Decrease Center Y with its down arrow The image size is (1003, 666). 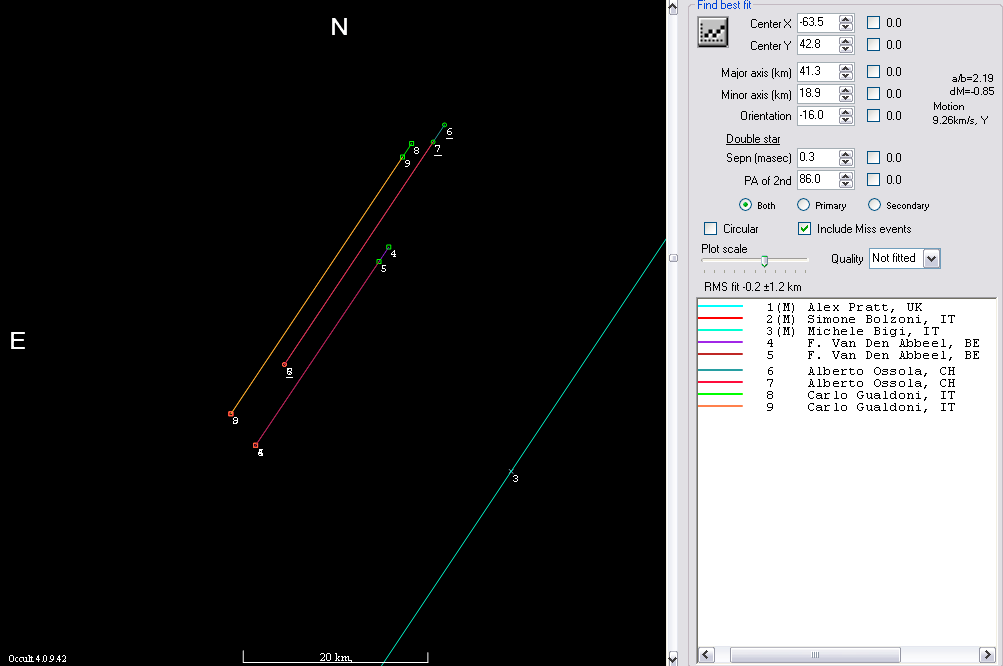tap(846, 49)
